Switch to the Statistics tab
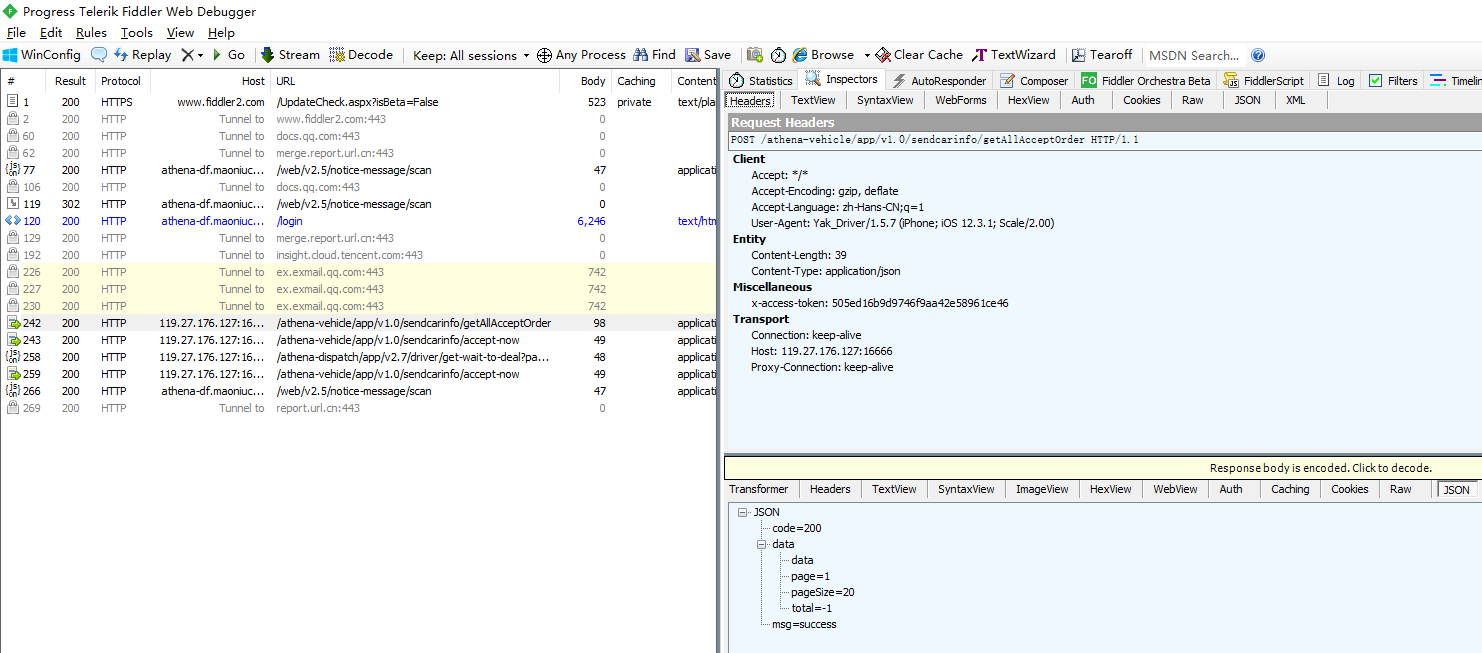This screenshot has height=653, width=1482. point(760,80)
